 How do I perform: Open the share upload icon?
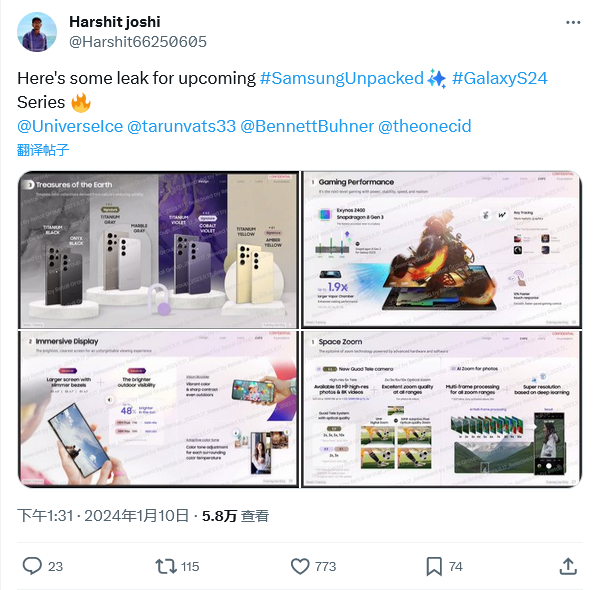coord(568,566)
